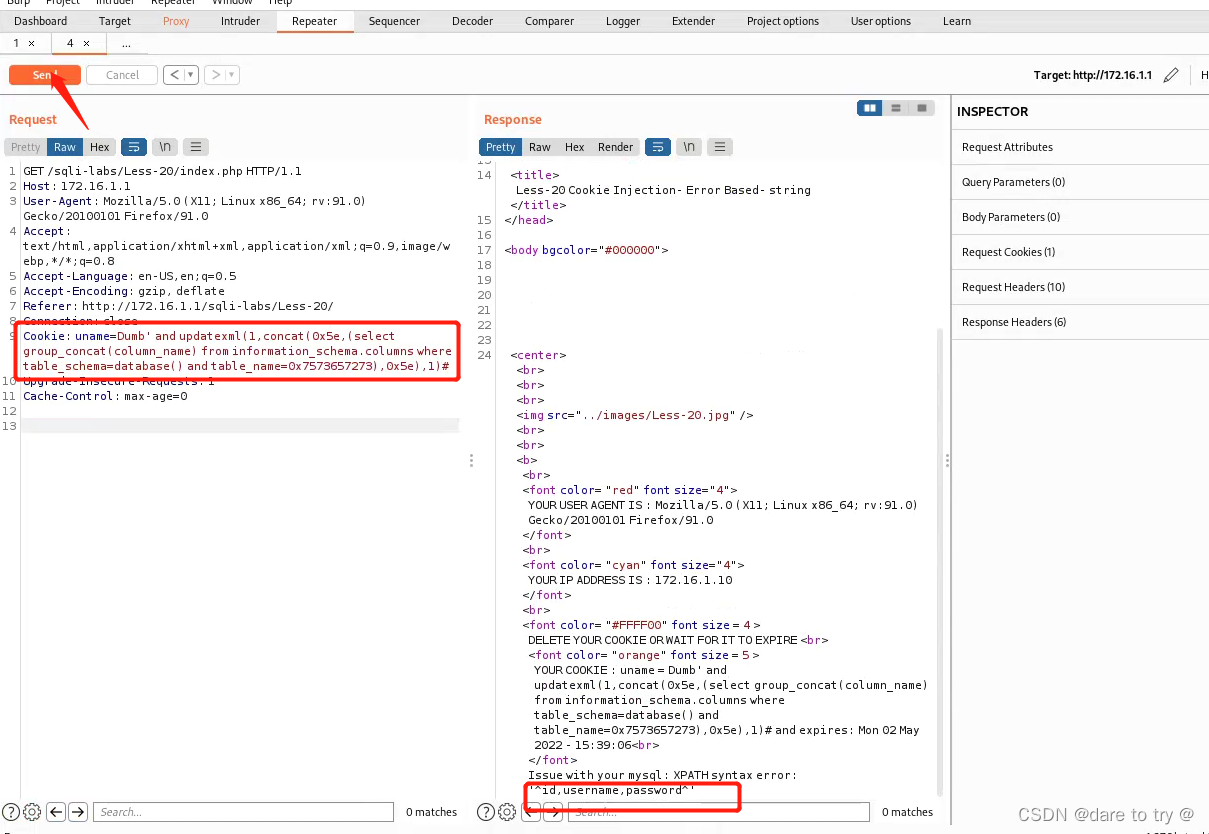1209x834 pixels.
Task: Close Repeater sub-tab 1 with its ×
Action: tap(31, 43)
